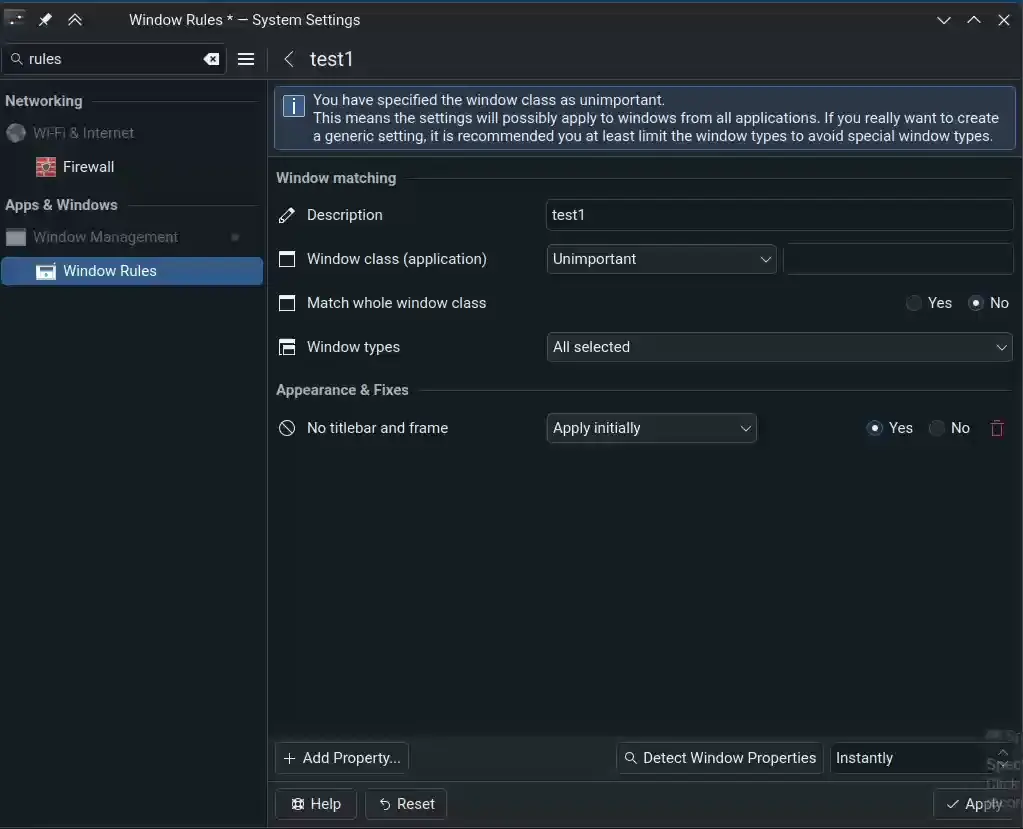Open Window Rules in the sidebar

[132, 271]
